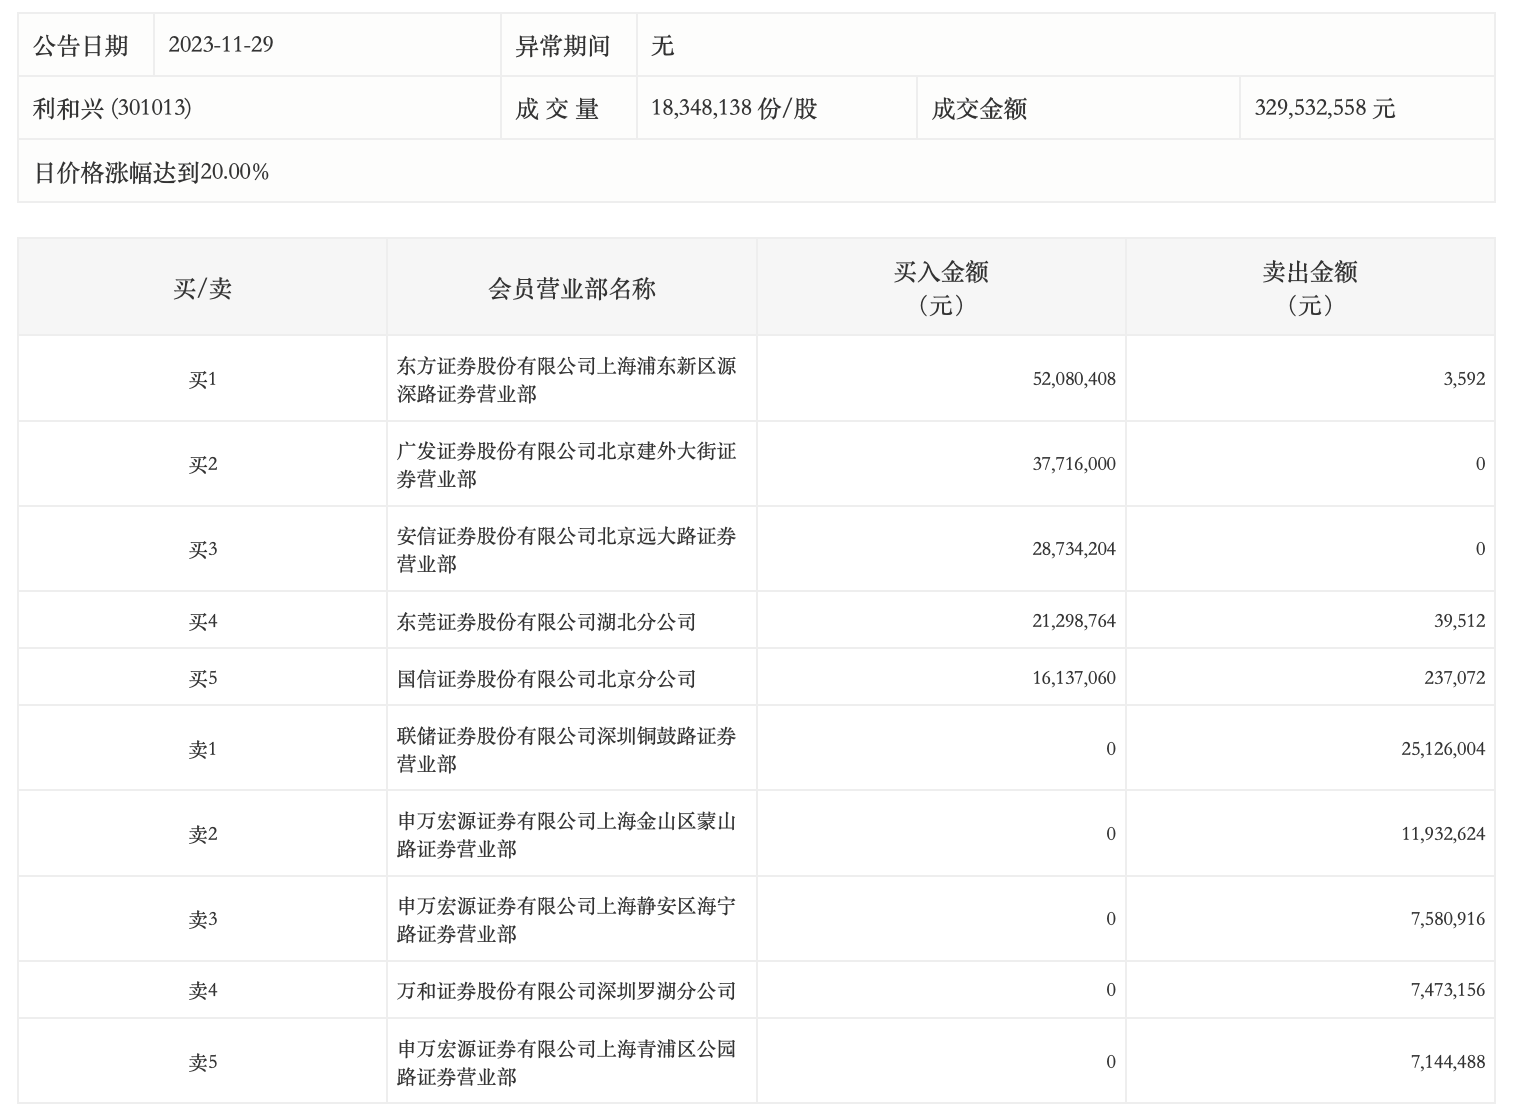The width and height of the screenshot is (1516, 1114).
Task: Select 安信证券 北京远大路 branch name
Action: (x=566, y=550)
